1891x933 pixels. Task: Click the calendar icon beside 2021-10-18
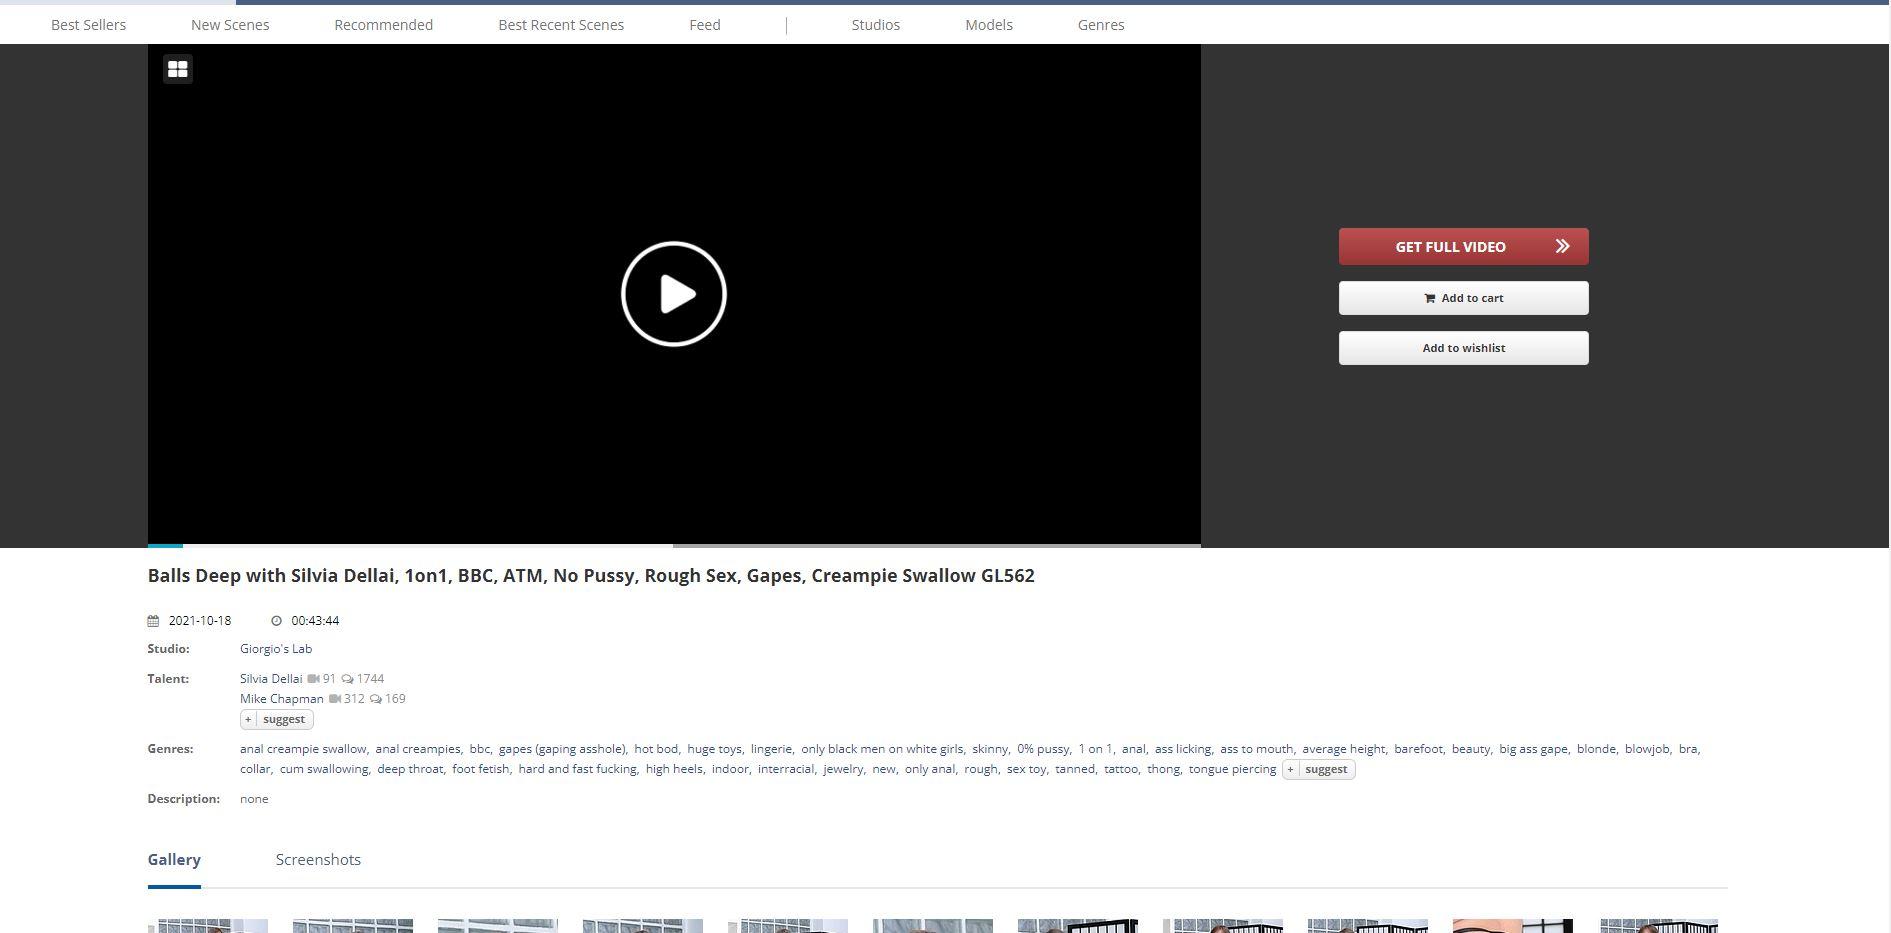coord(153,621)
